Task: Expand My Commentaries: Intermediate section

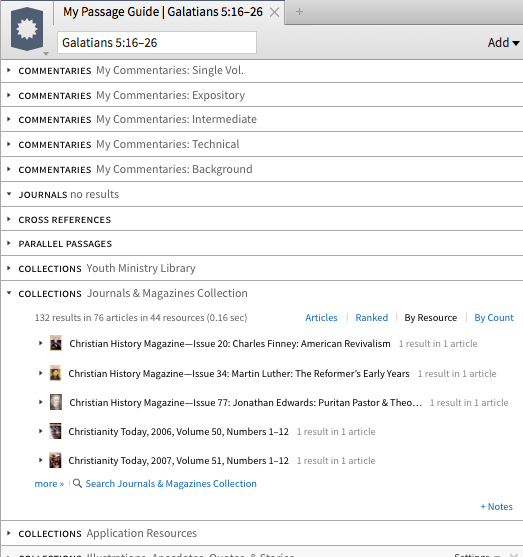Action: click(9, 119)
